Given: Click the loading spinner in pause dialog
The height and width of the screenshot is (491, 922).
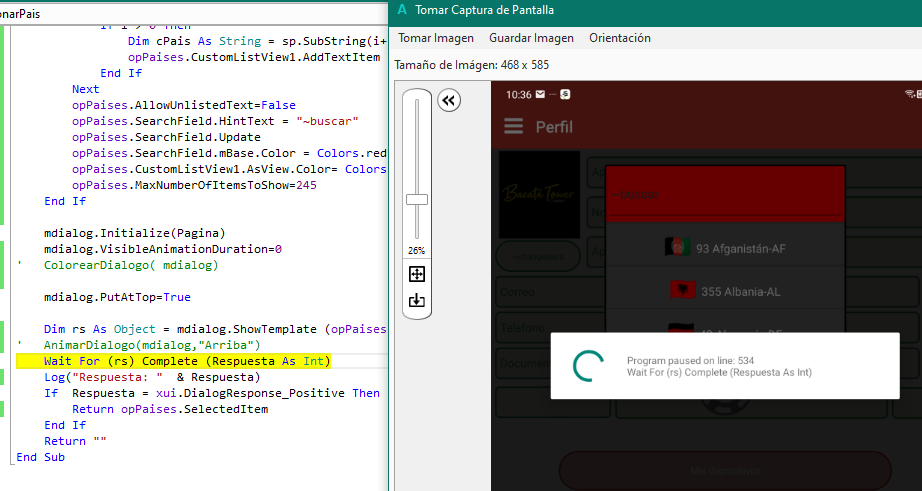Looking at the screenshot, I should [588, 366].
